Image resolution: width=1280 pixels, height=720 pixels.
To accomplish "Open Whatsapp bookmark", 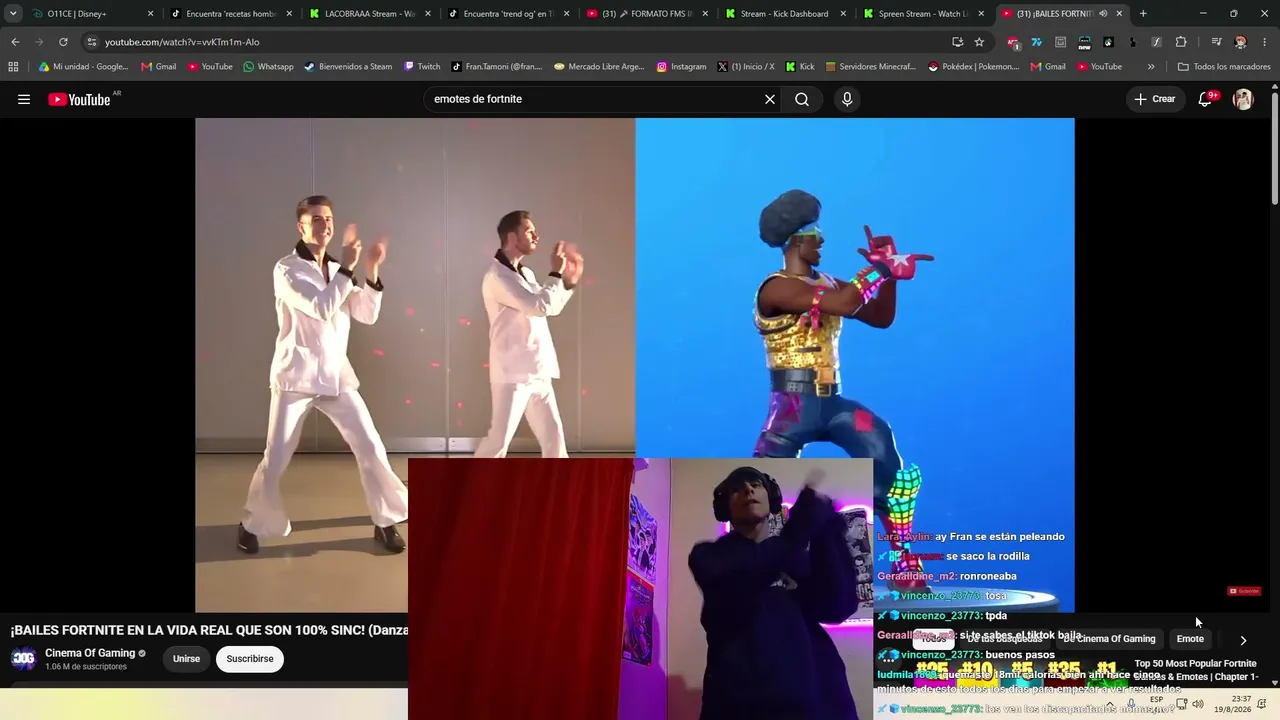I will [268, 67].
